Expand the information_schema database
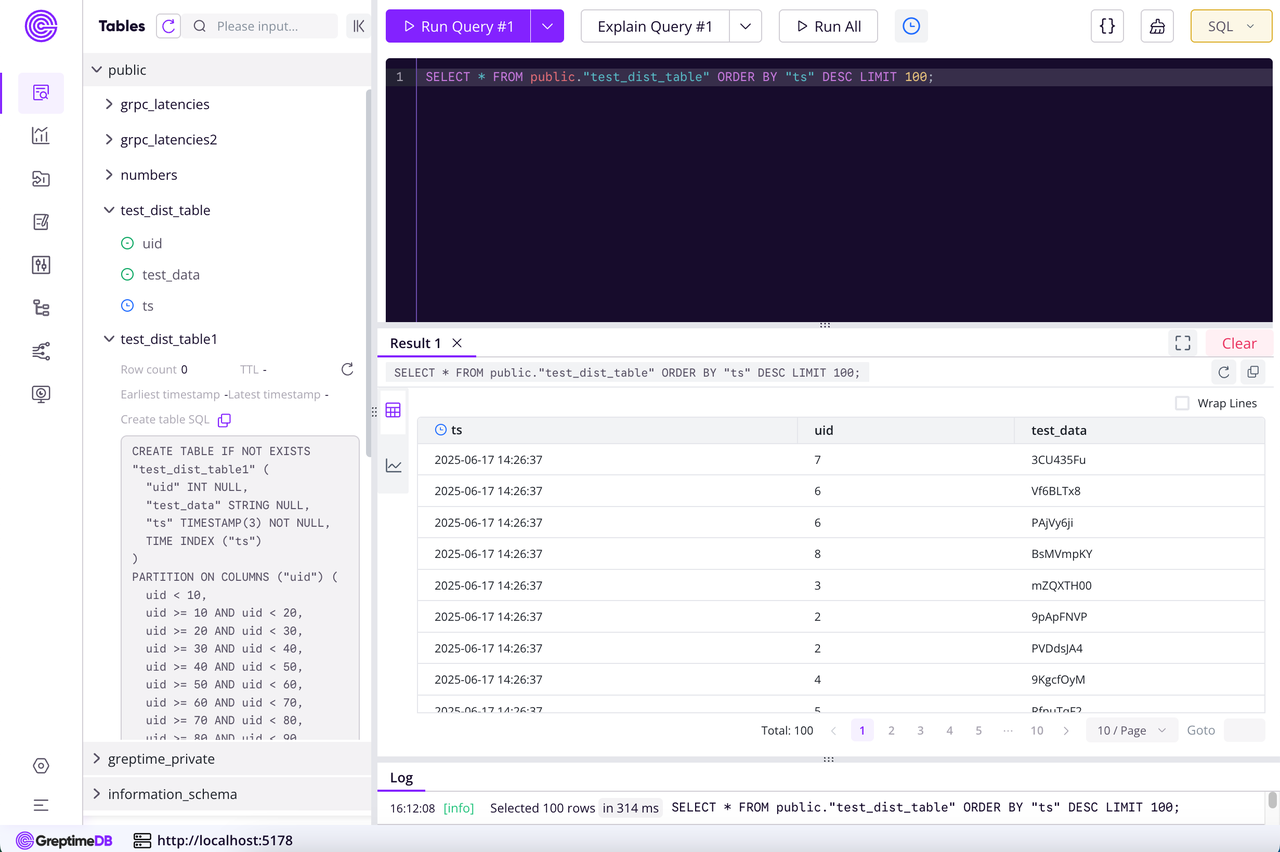Viewport: 1280px width, 852px height. click(97, 794)
